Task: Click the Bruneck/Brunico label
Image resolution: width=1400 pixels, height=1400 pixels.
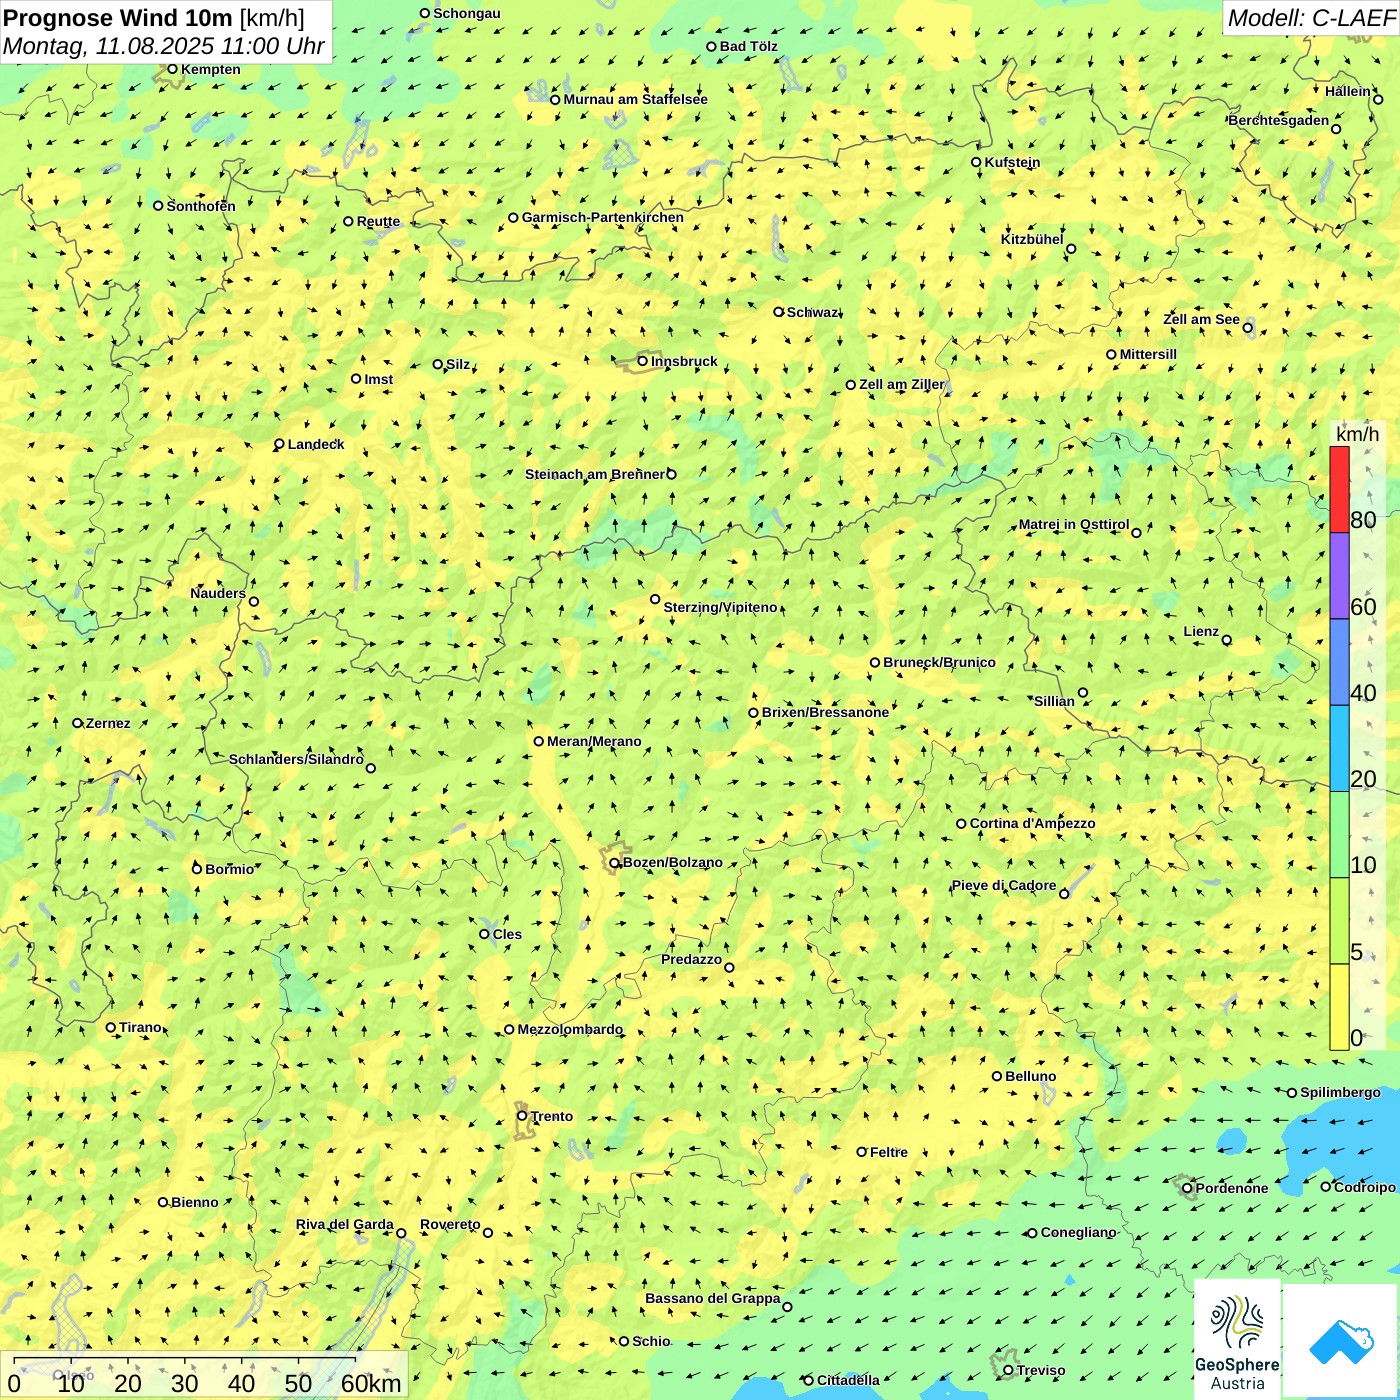Action: 939,662
